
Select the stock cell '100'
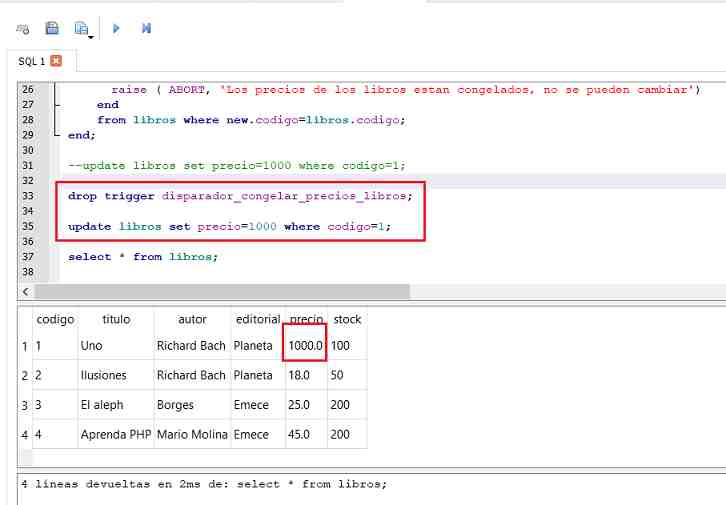click(347, 346)
